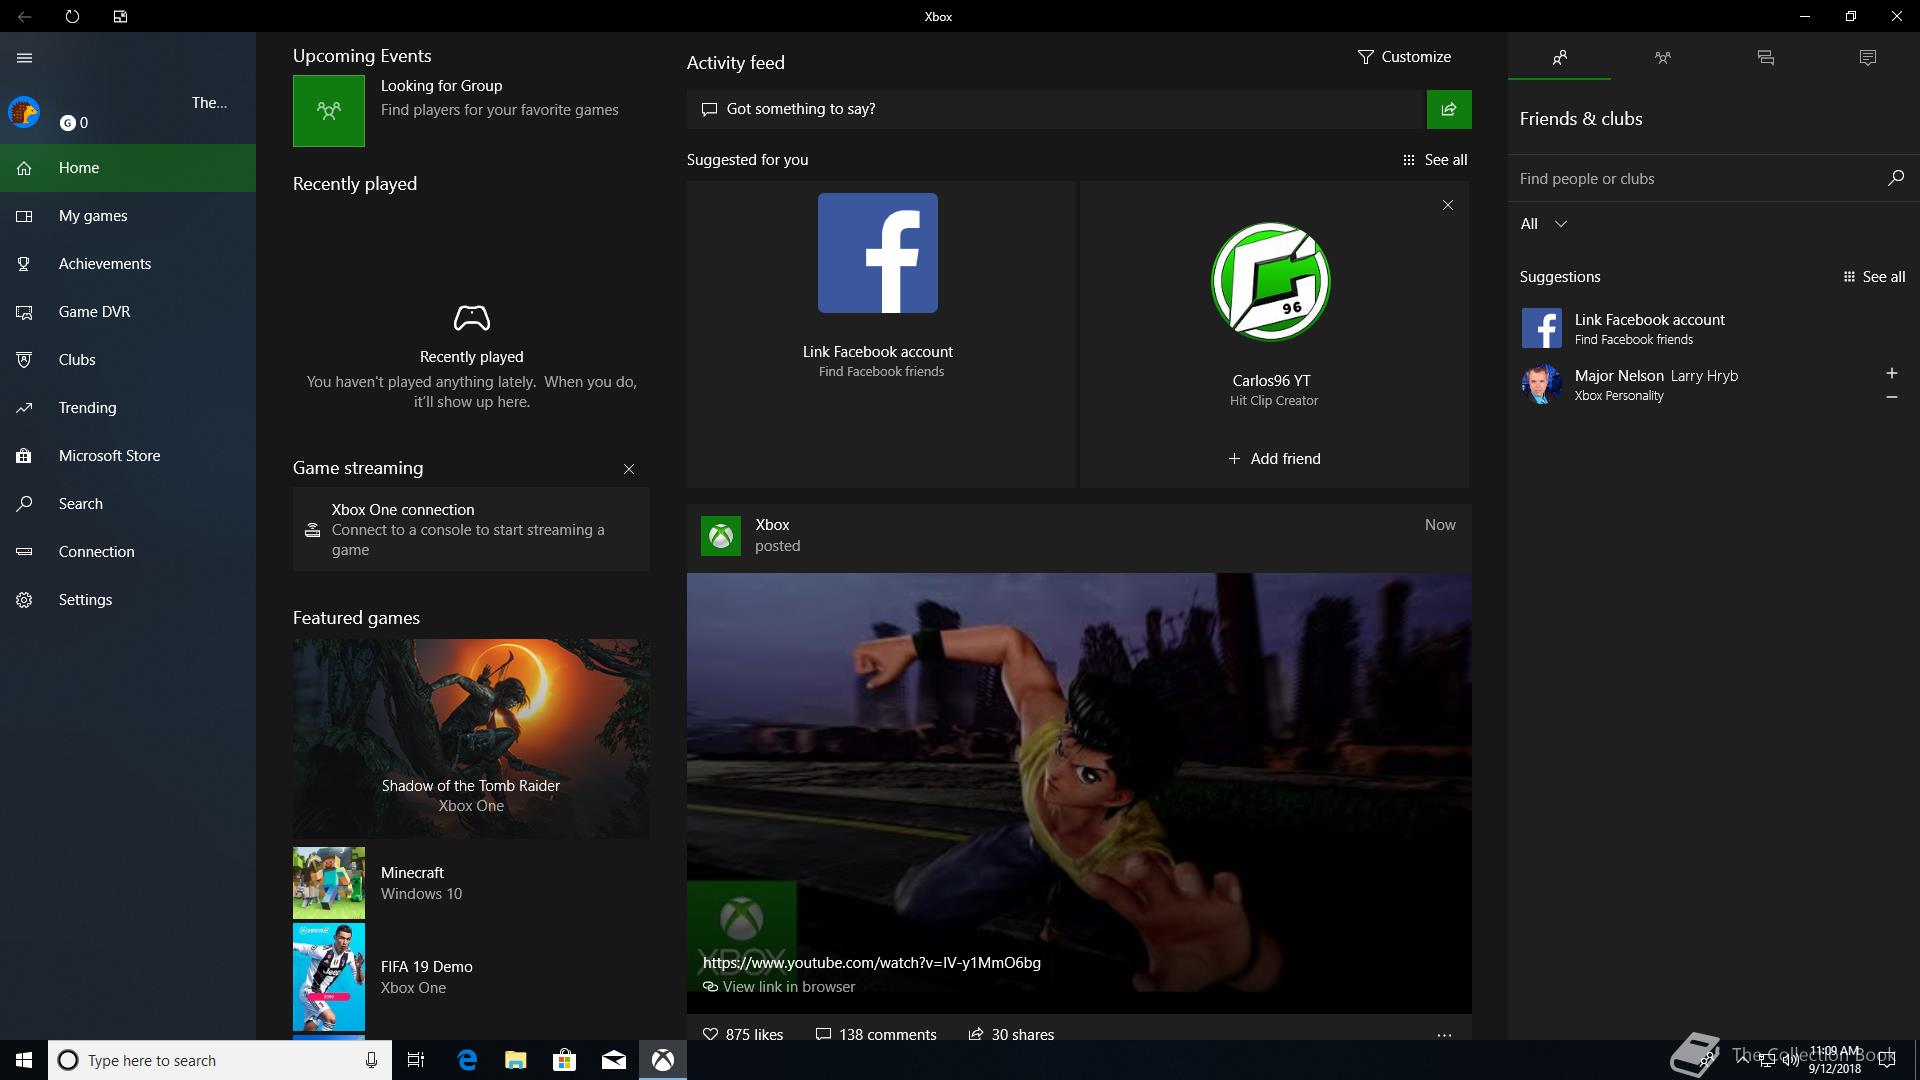
Task: Go to Home in sidebar
Action: [x=128, y=168]
